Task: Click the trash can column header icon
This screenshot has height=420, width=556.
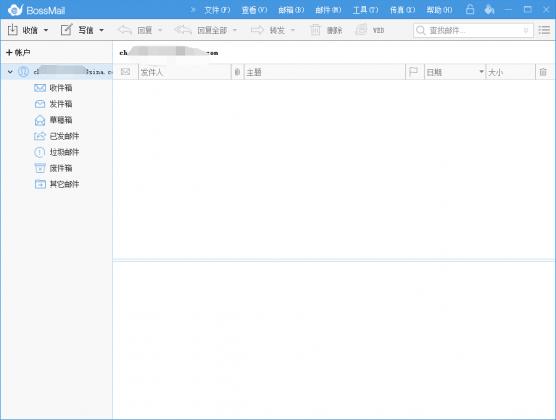Action: pos(543,72)
